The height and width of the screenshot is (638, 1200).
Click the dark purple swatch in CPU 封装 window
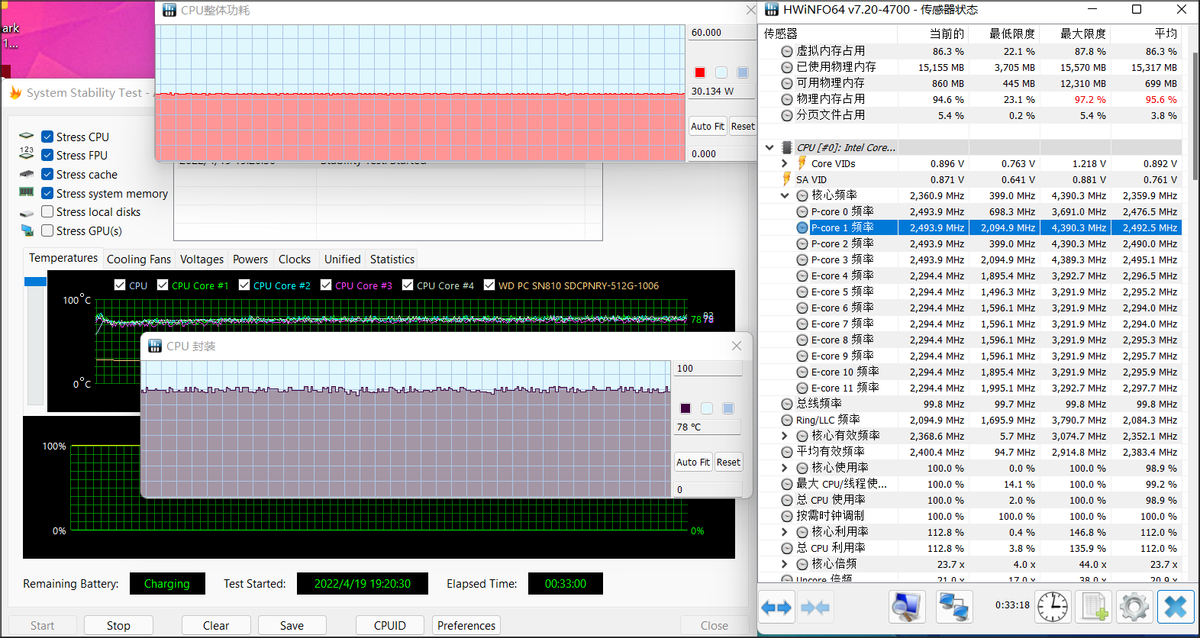[686, 409]
